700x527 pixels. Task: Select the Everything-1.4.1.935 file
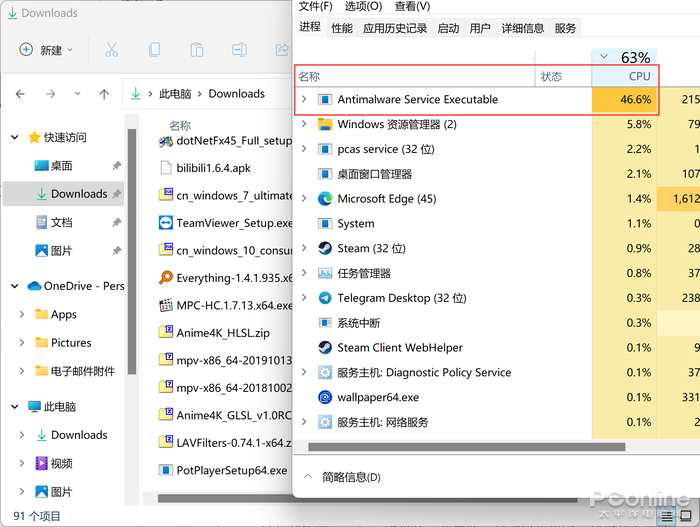click(225, 278)
